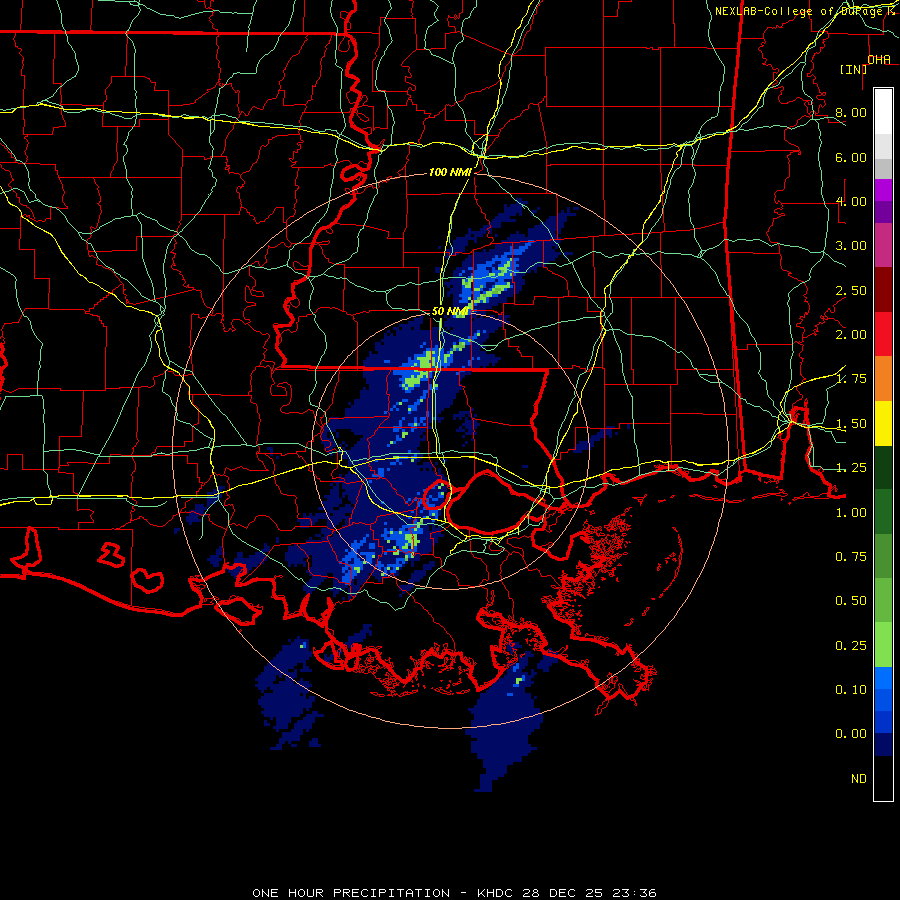900x900 pixels.
Task: Click the "1.25" legend value
Action: 851,468
